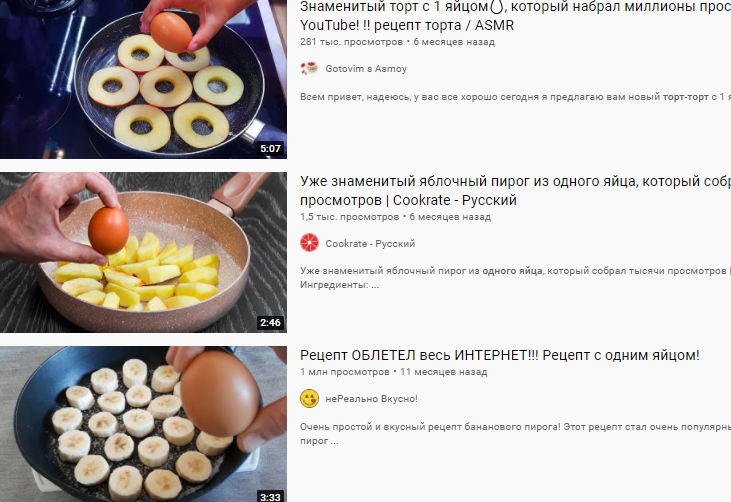The height and width of the screenshot is (502, 731).
Task: Click banana pie description Очень простой и вкусный
Action: [x=515, y=433]
